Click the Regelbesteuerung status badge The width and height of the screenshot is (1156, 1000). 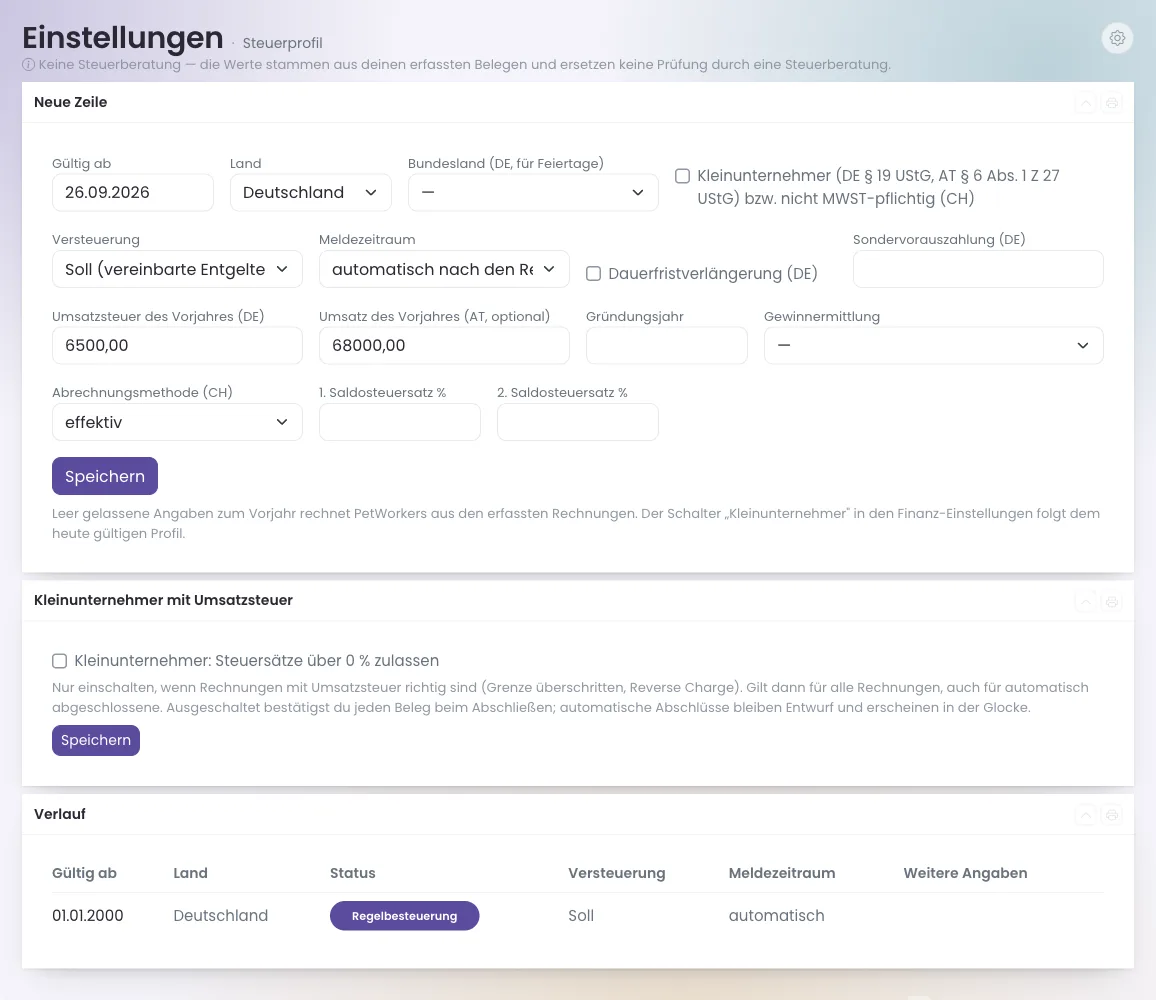[x=404, y=916]
